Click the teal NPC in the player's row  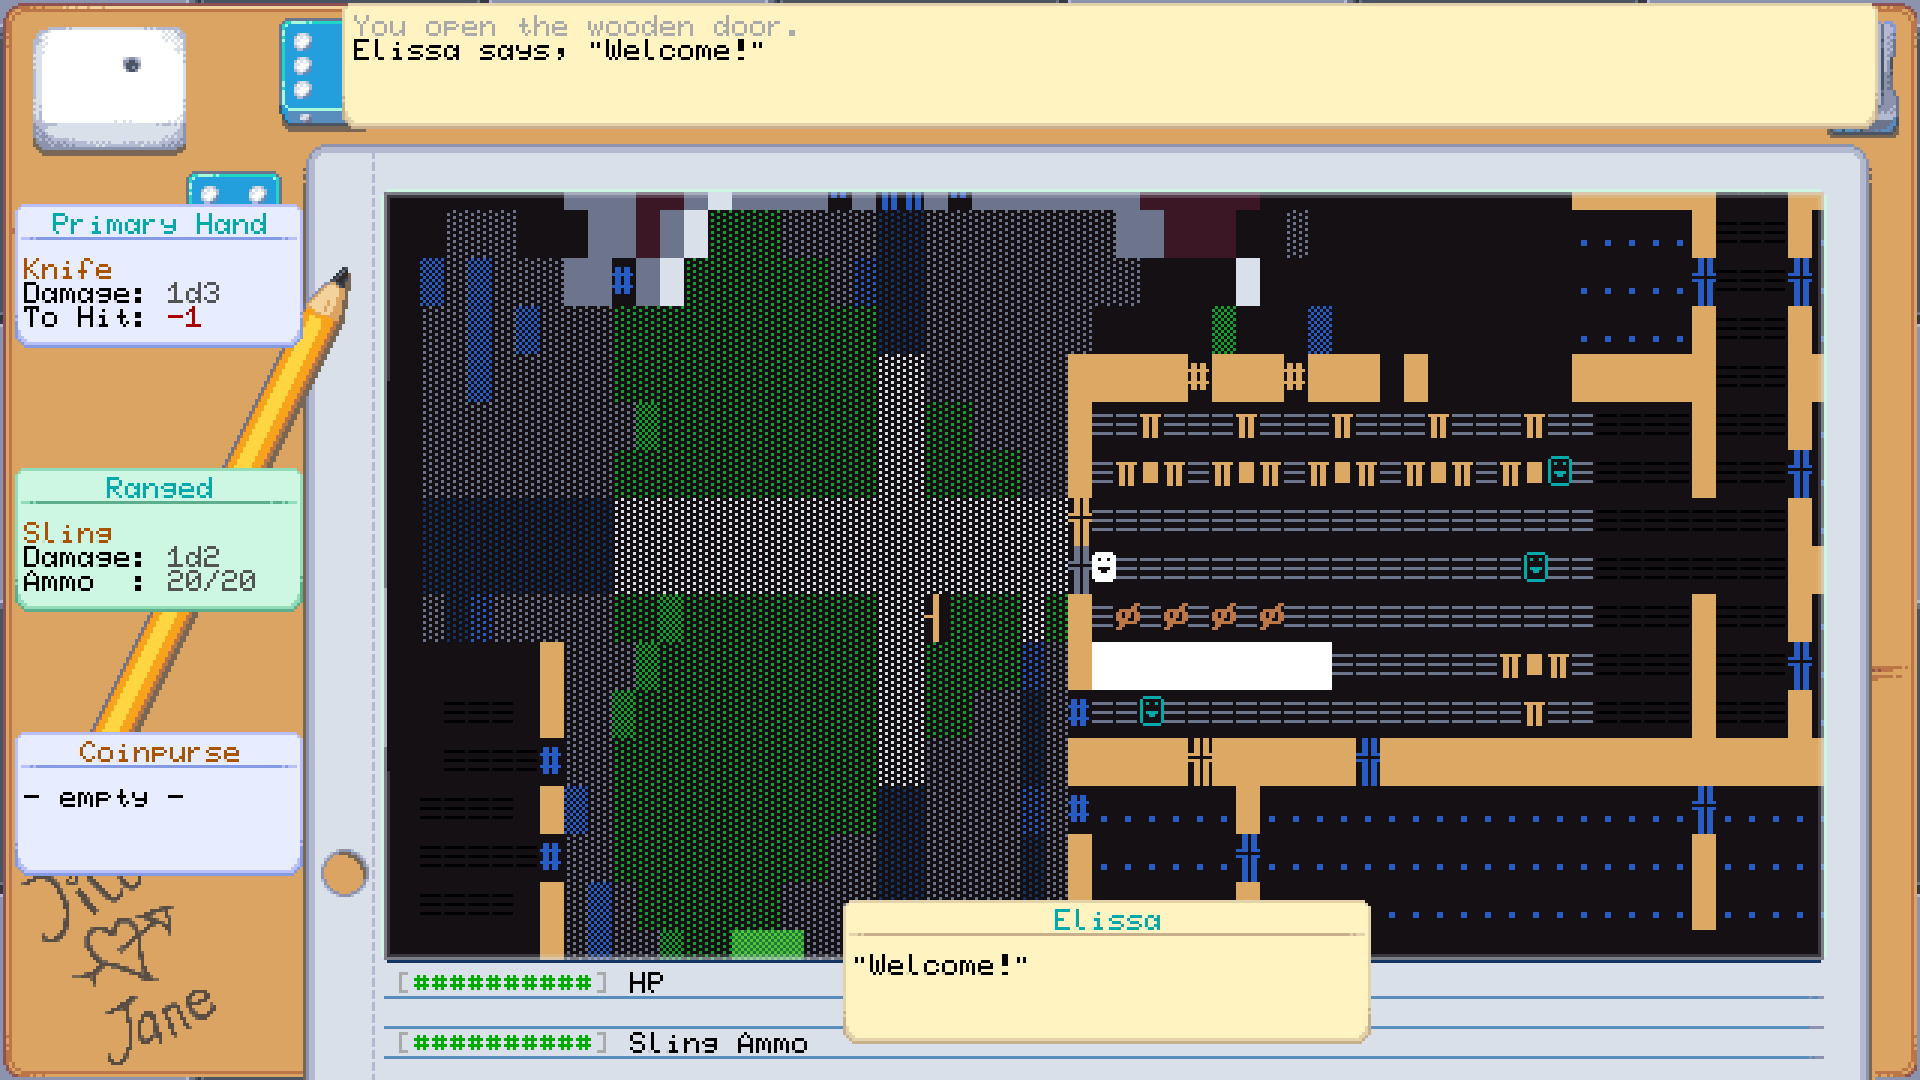[x=1535, y=567]
